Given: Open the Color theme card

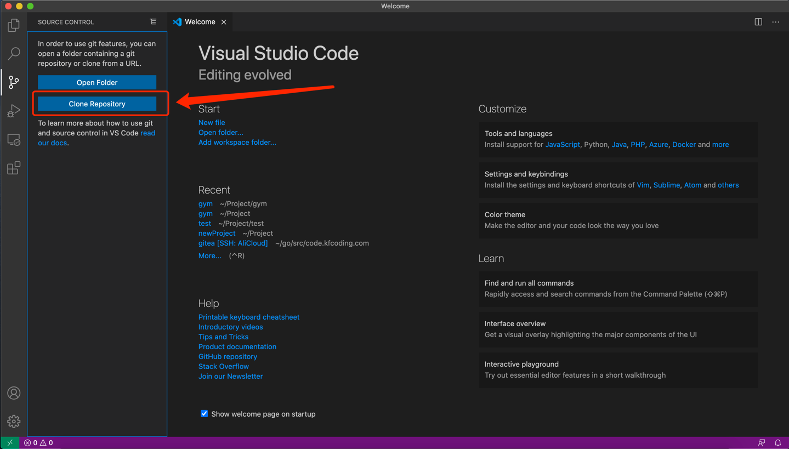Looking at the screenshot, I should [x=618, y=220].
